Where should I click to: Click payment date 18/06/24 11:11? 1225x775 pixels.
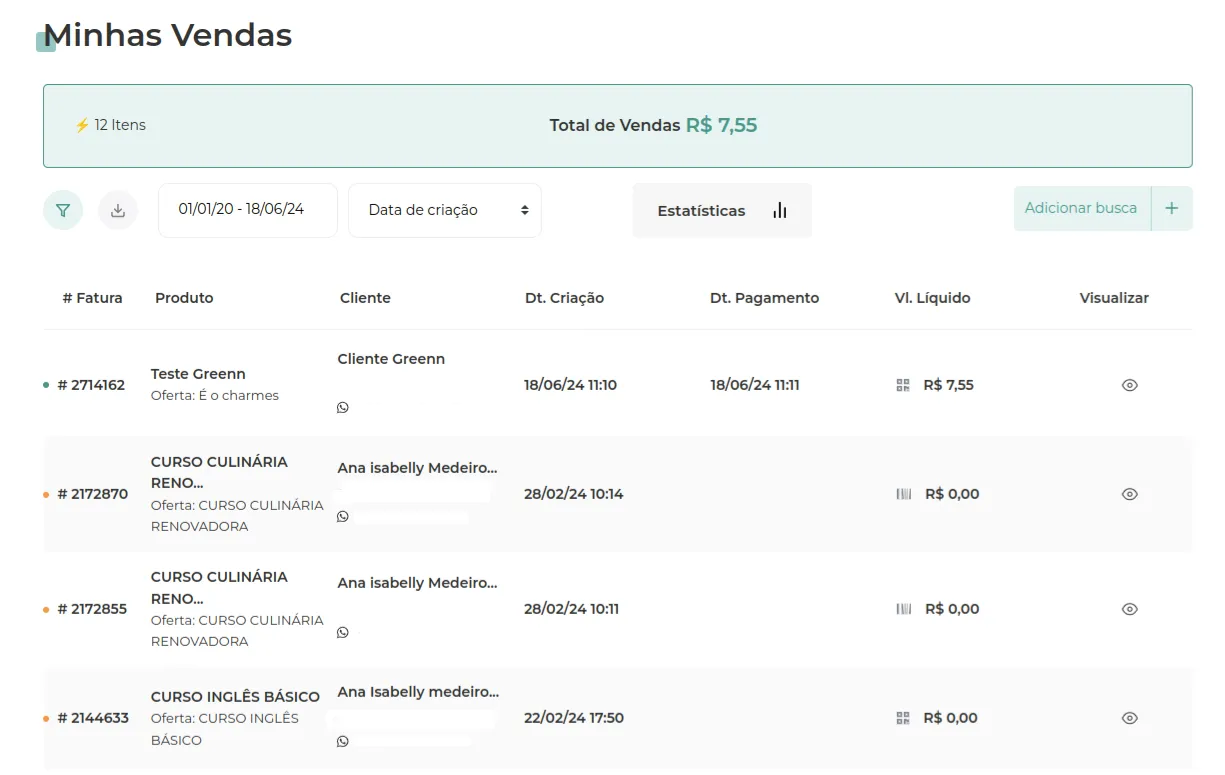coord(754,385)
